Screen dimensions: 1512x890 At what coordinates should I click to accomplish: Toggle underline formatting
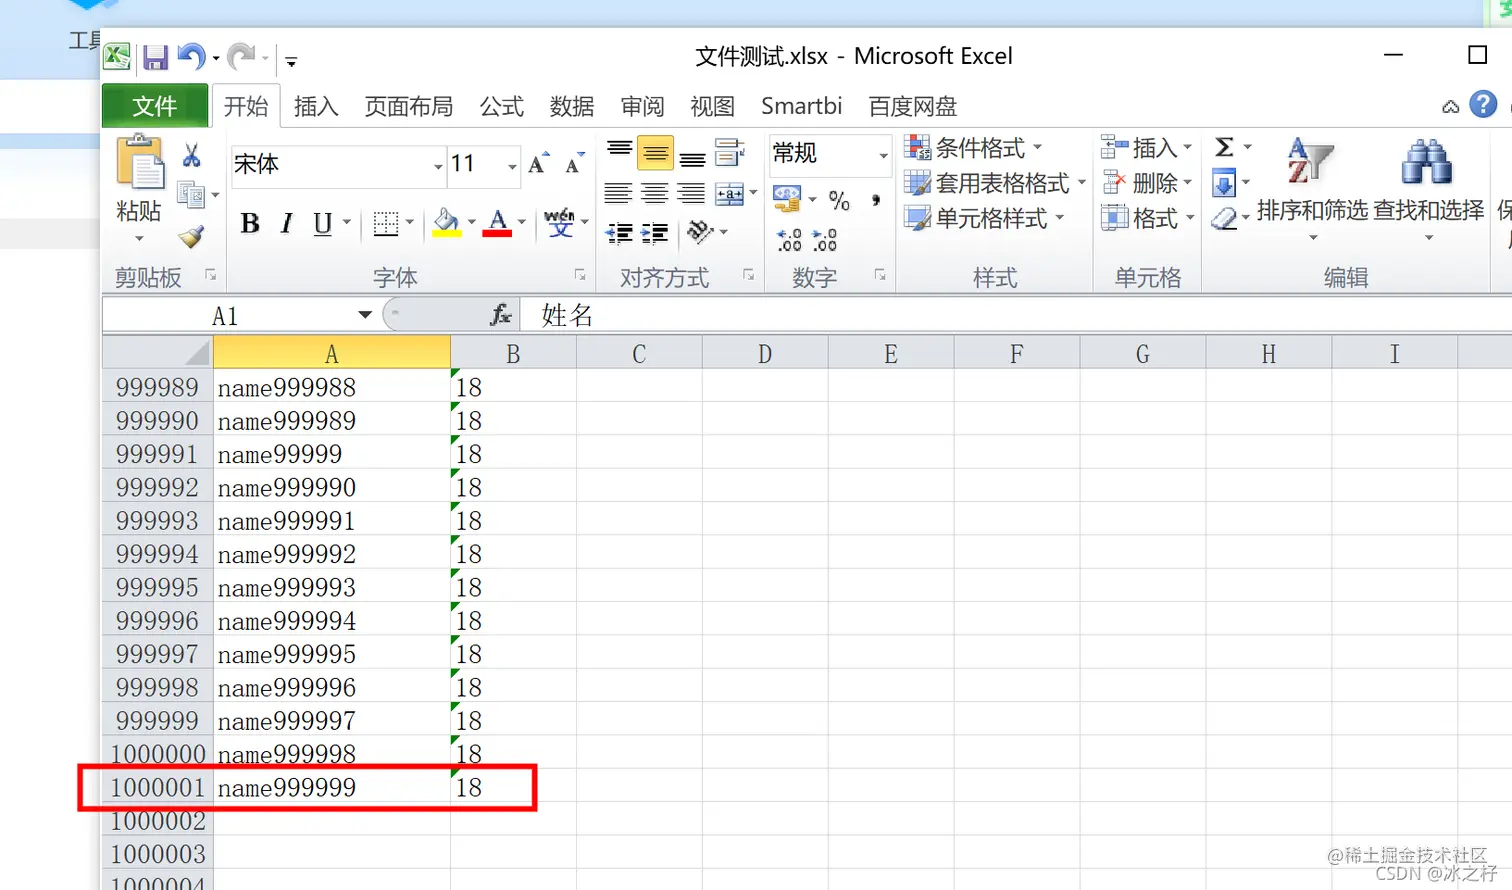[322, 223]
